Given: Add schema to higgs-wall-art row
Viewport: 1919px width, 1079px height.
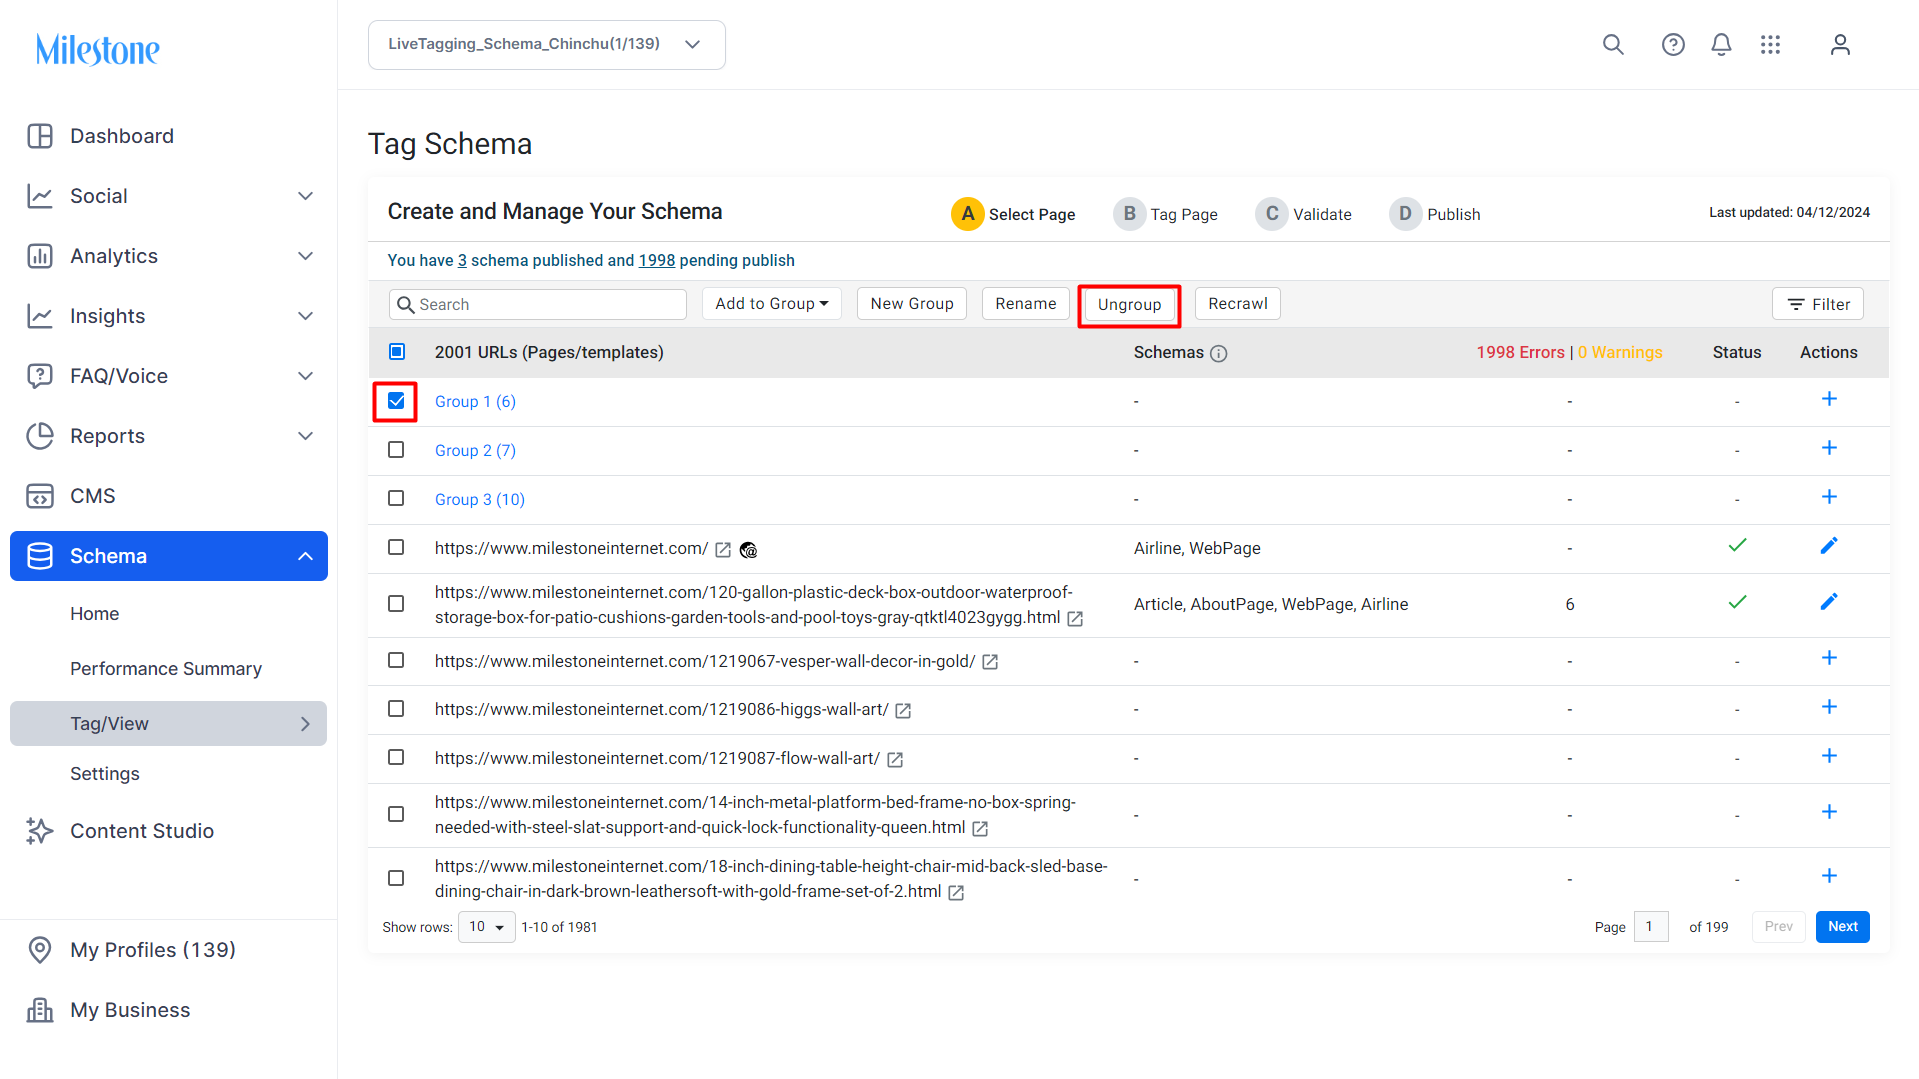Looking at the screenshot, I should pos(1829,707).
